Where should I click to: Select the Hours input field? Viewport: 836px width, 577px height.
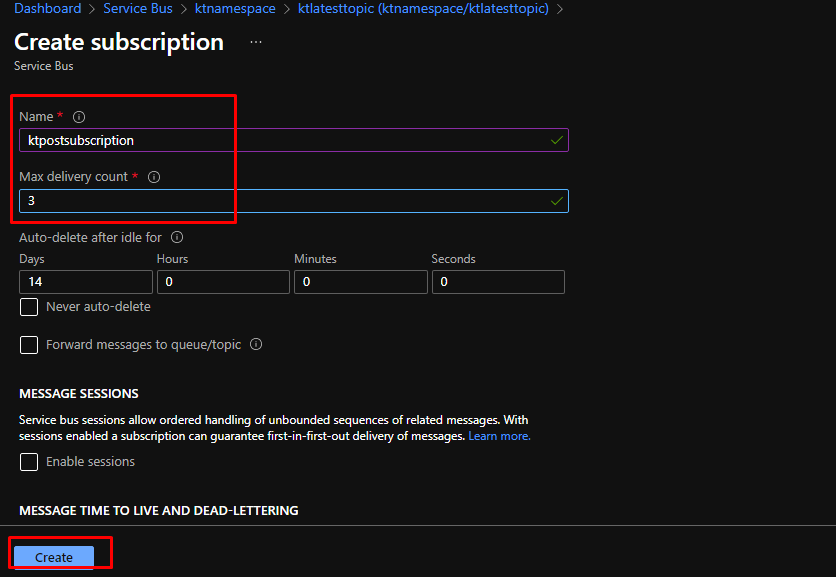coord(222,282)
